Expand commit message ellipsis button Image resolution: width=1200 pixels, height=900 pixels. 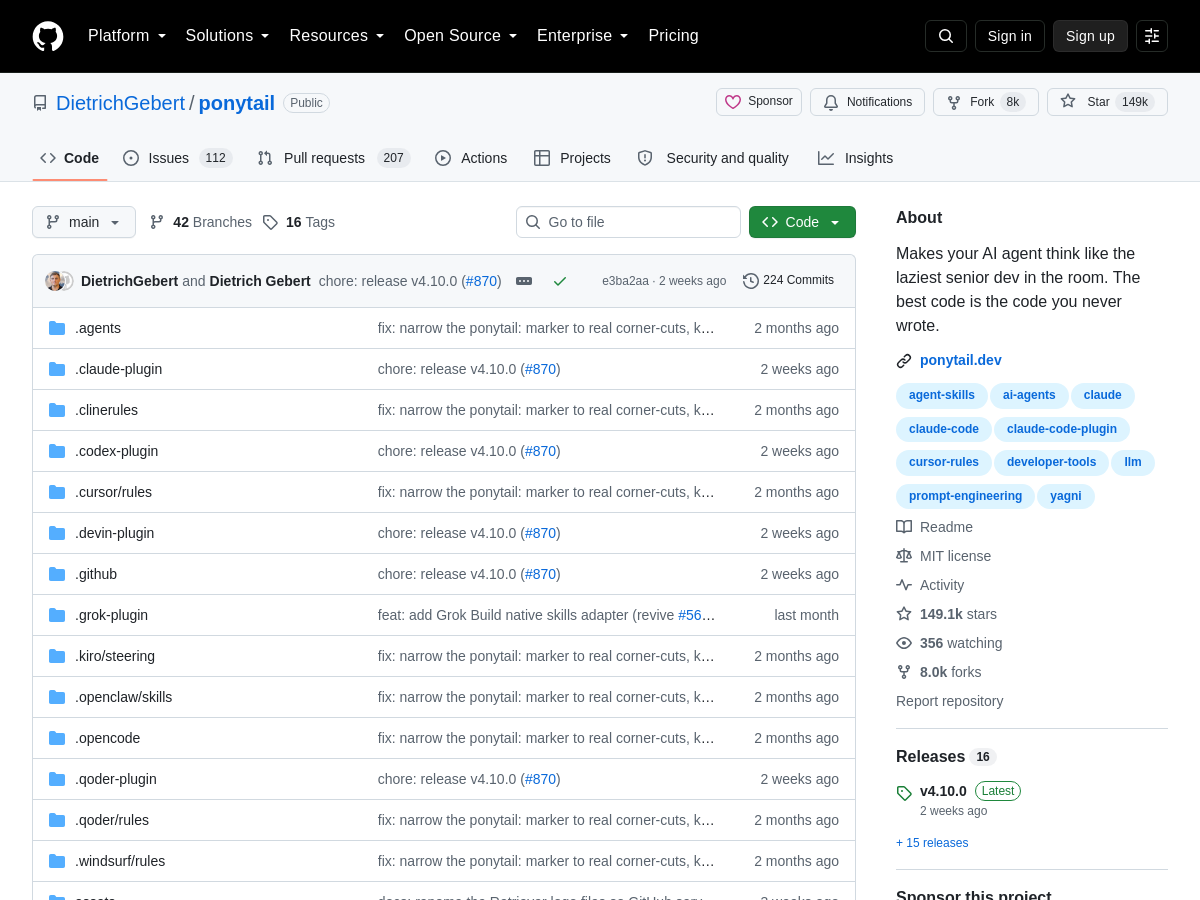pos(524,281)
